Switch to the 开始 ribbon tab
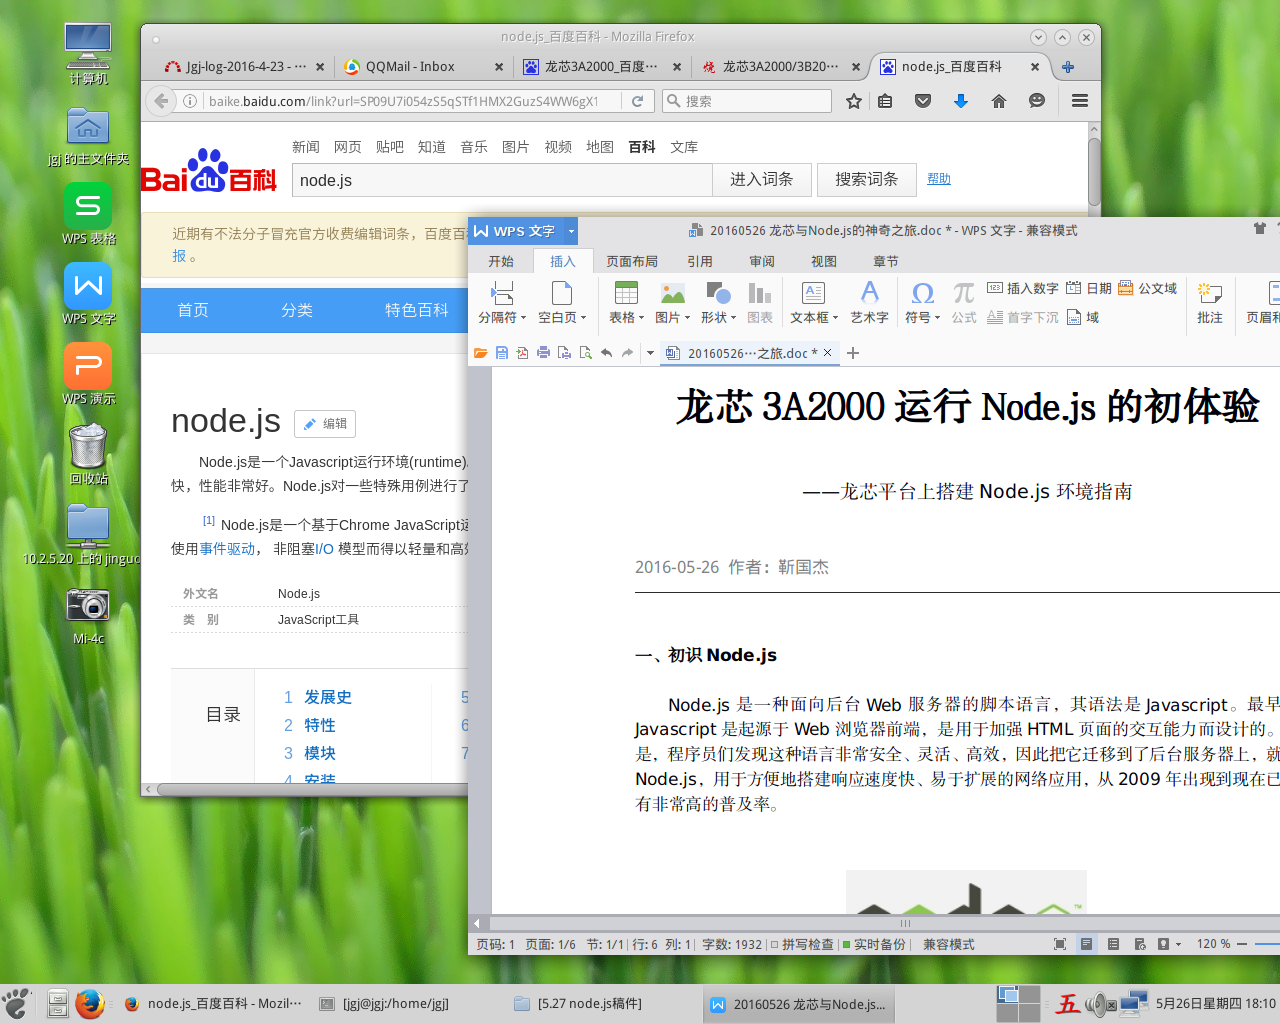The height and width of the screenshot is (1024, 1280). point(501,261)
